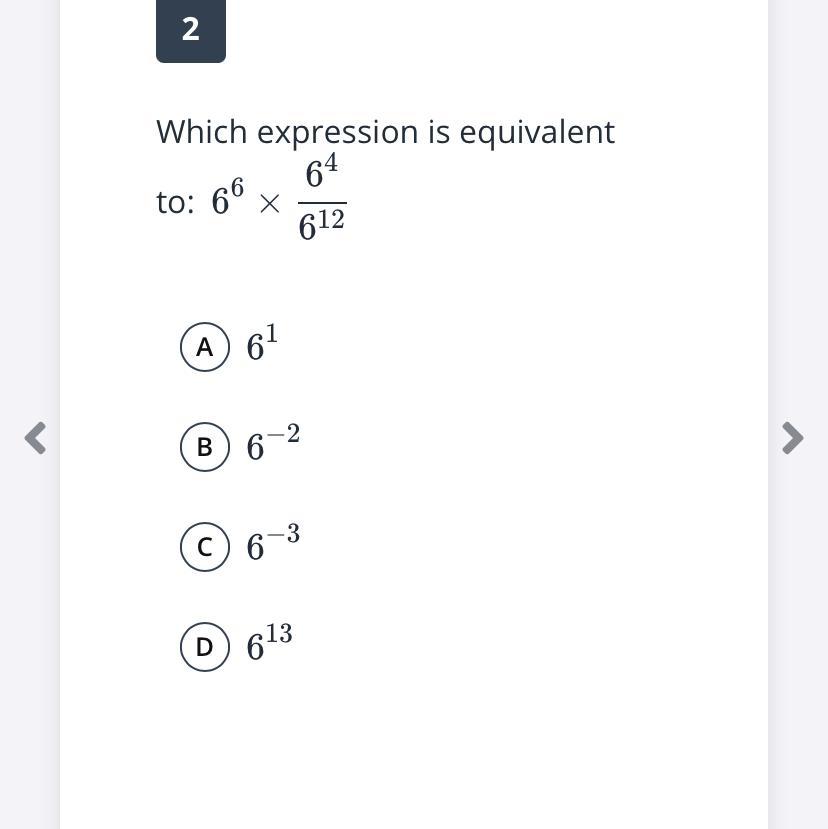Click the 6 to the -3 answer text
This screenshot has height=829, width=828.
273,544
